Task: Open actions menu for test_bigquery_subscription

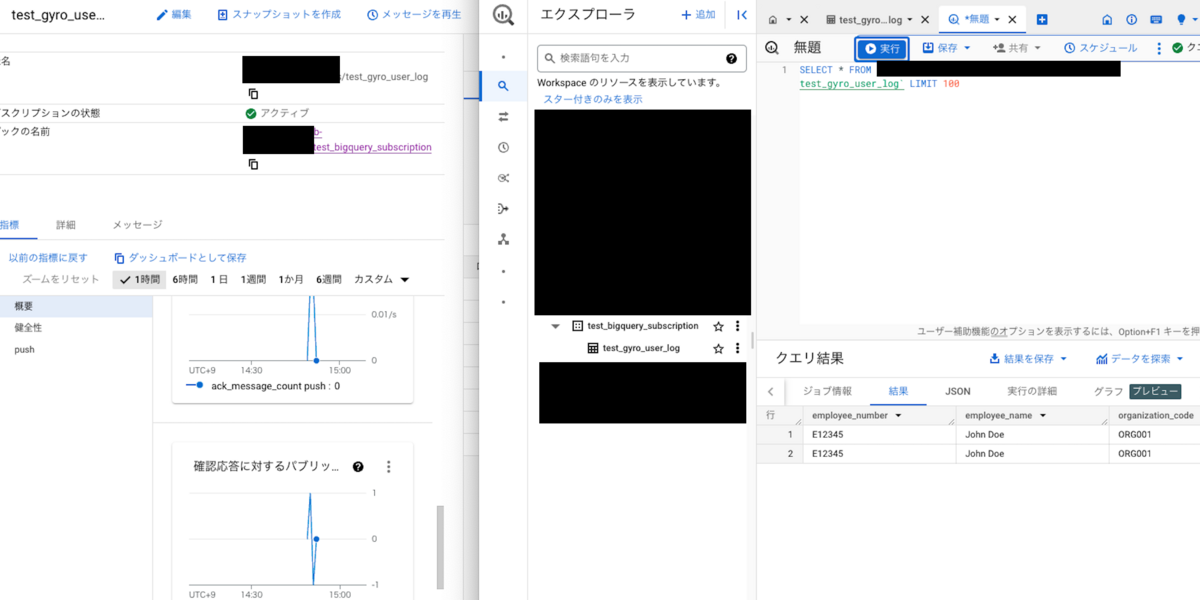Action: point(738,326)
